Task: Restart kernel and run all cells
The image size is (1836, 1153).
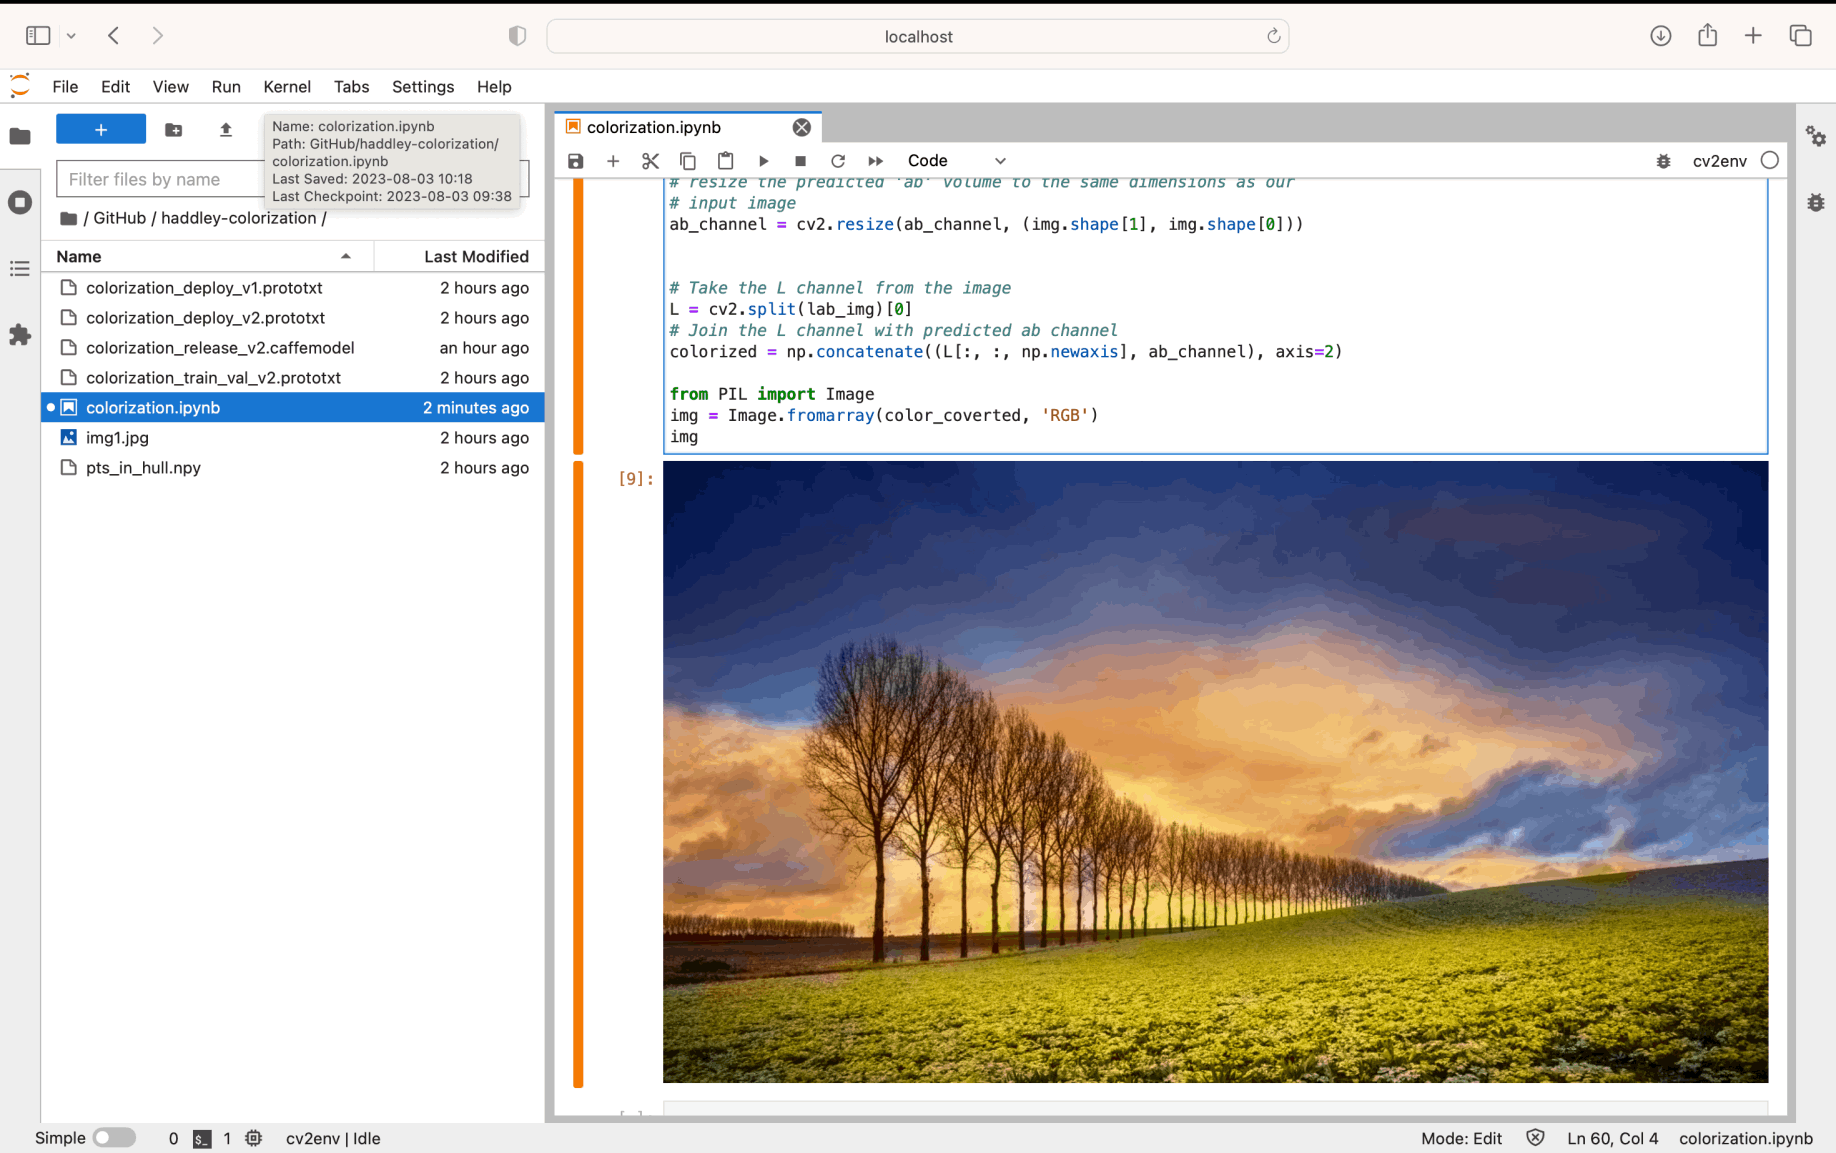Action: 875,161
